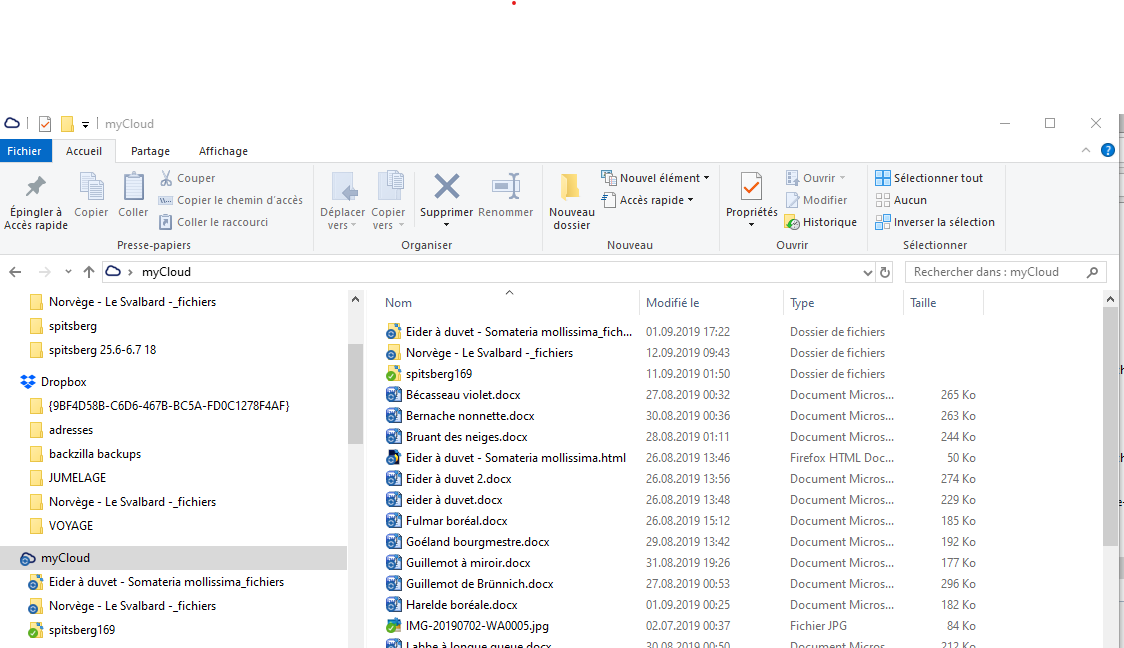Image resolution: width=1124 pixels, height=648 pixels.
Task: Click the Épingler à Accès rapide pin icon
Action: point(36,187)
